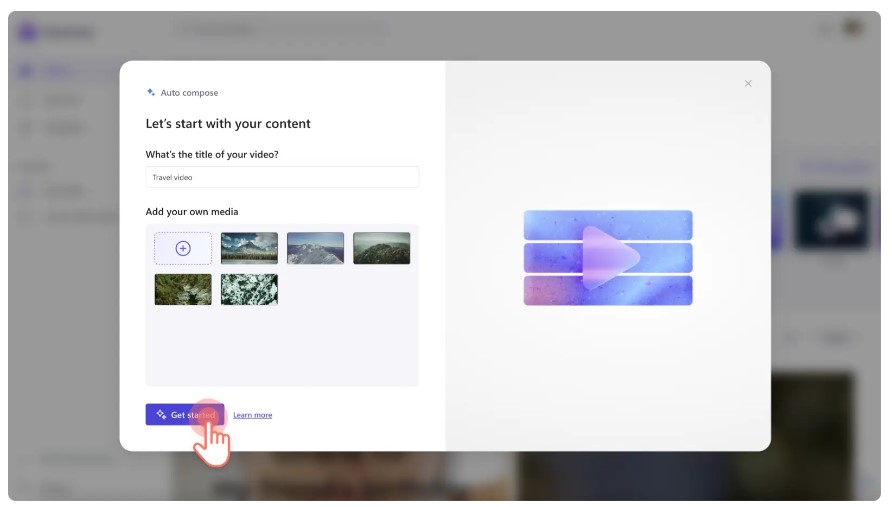Add media with the plus tile
This screenshot has height=507, width=892.
[x=183, y=248]
